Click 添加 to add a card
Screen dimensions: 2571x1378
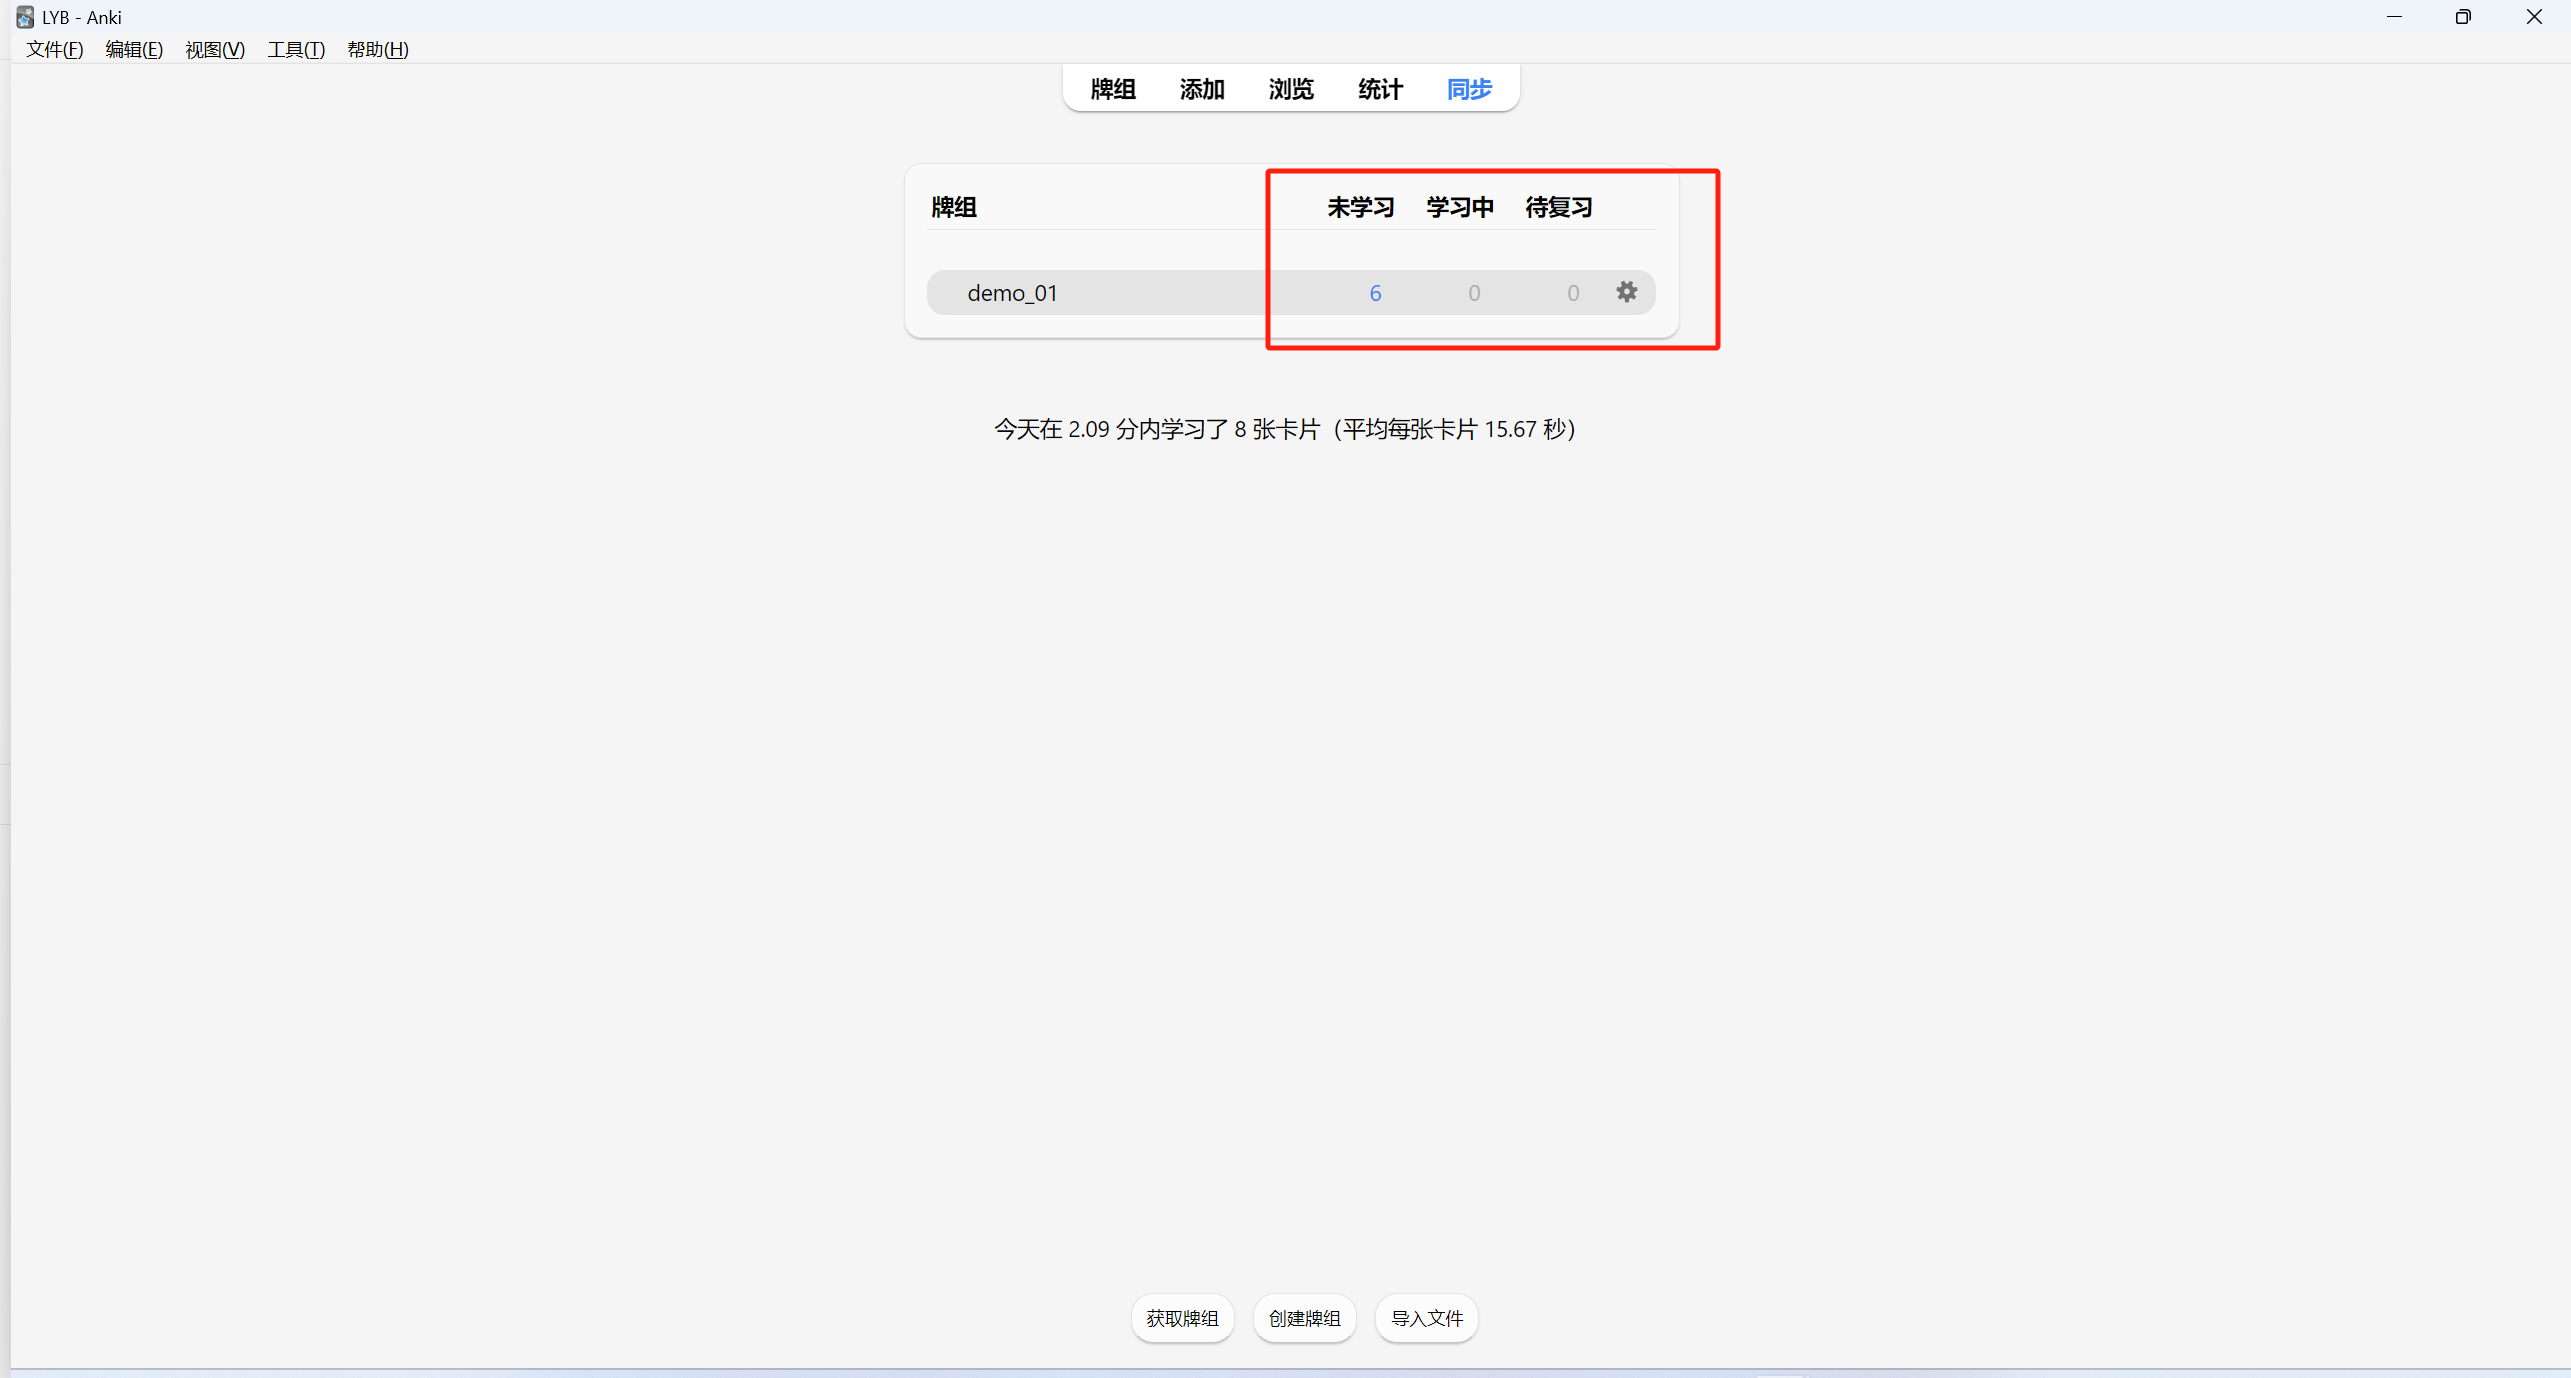click(x=1201, y=89)
